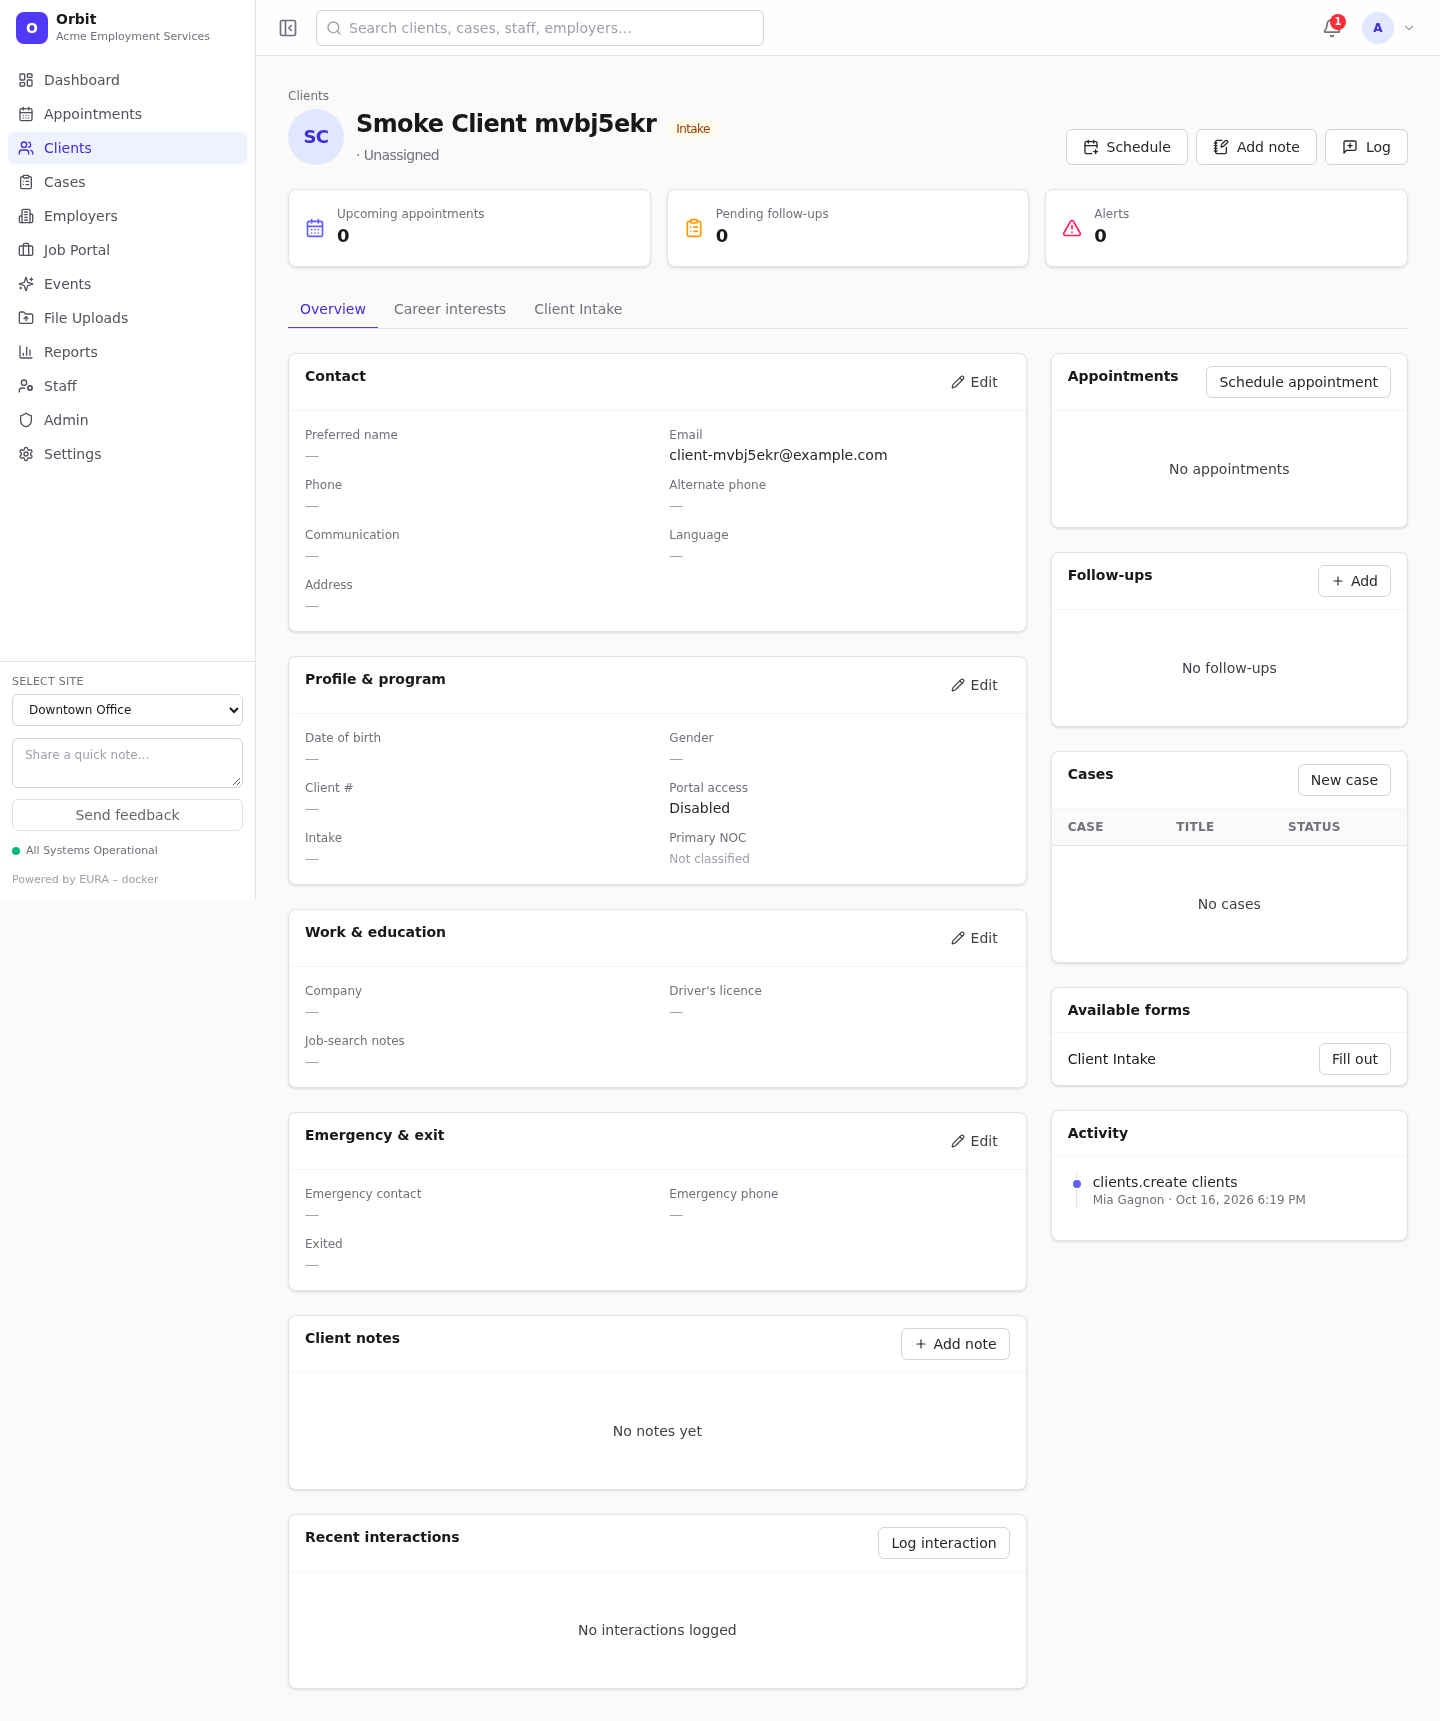1440x1721 pixels.
Task: Open notifications via the bell icon
Action: [1332, 28]
